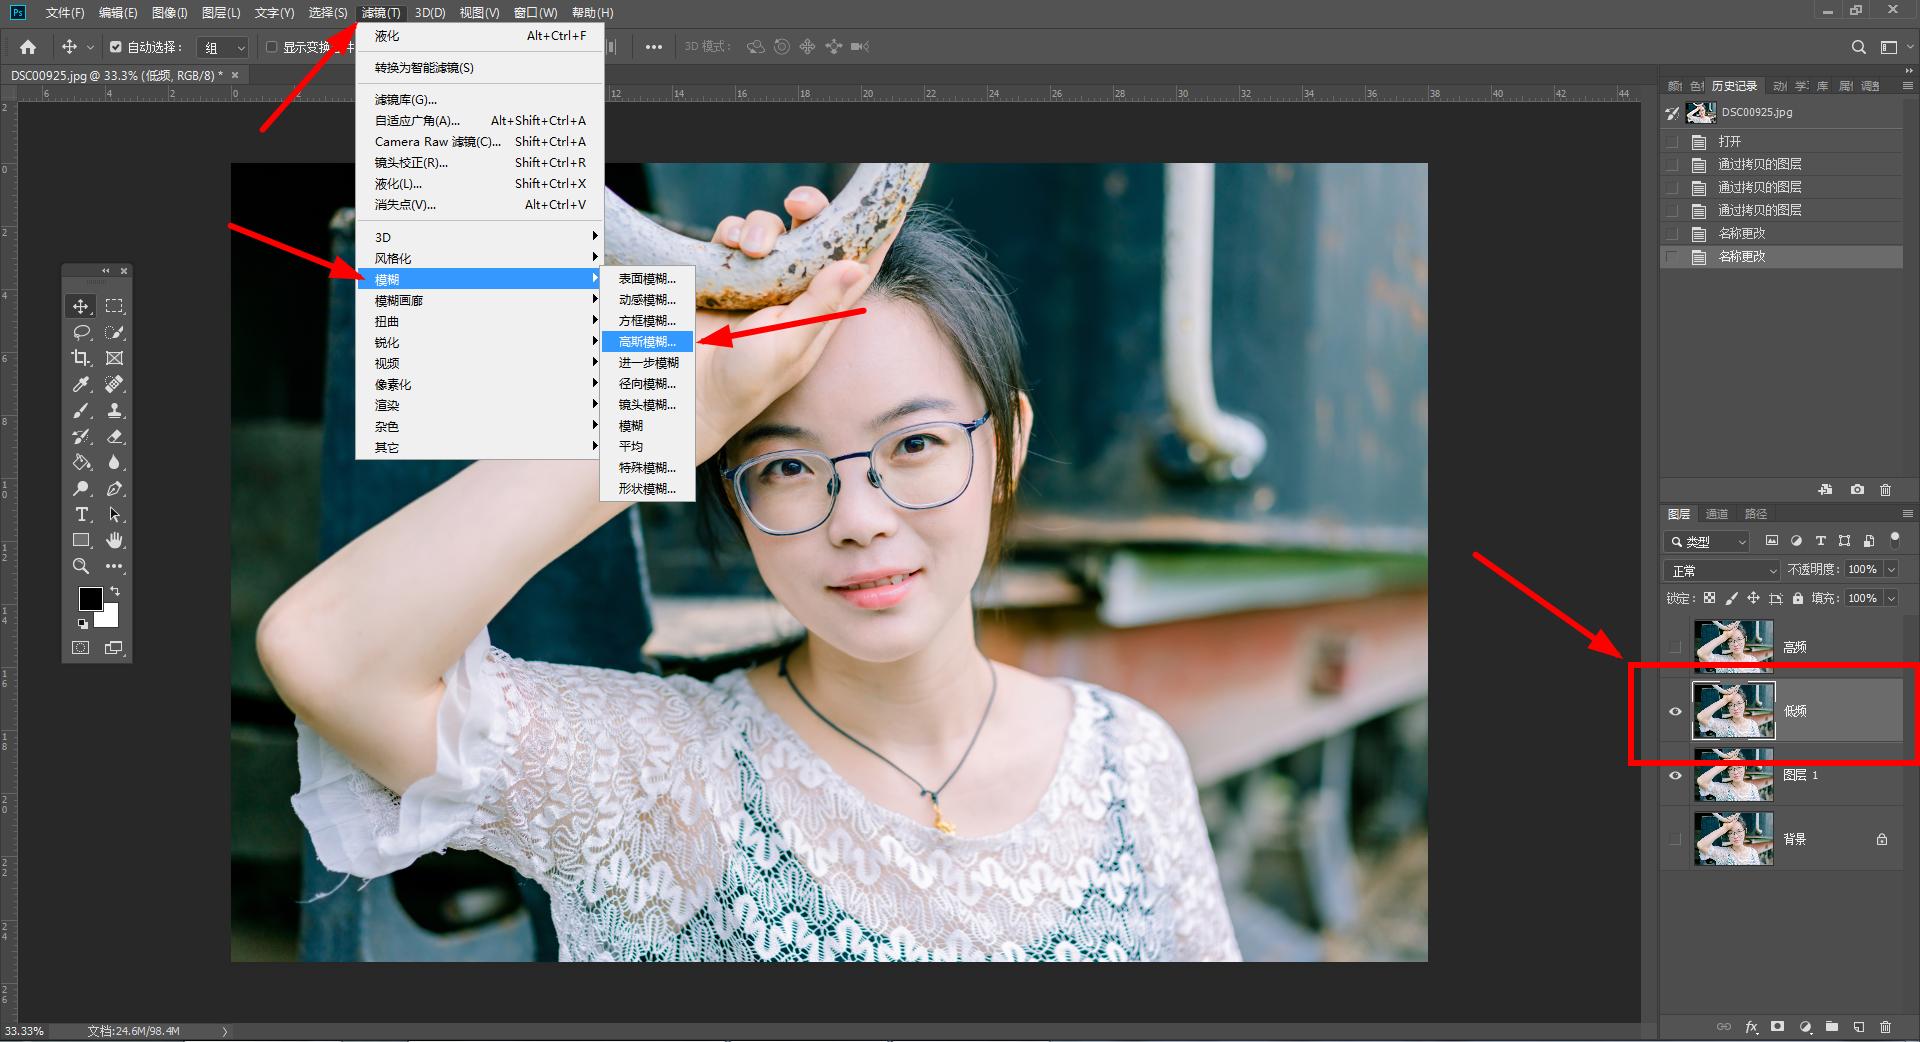Choose 动感模糊 from the blur submenu
The width and height of the screenshot is (1920, 1042).
[x=647, y=300]
